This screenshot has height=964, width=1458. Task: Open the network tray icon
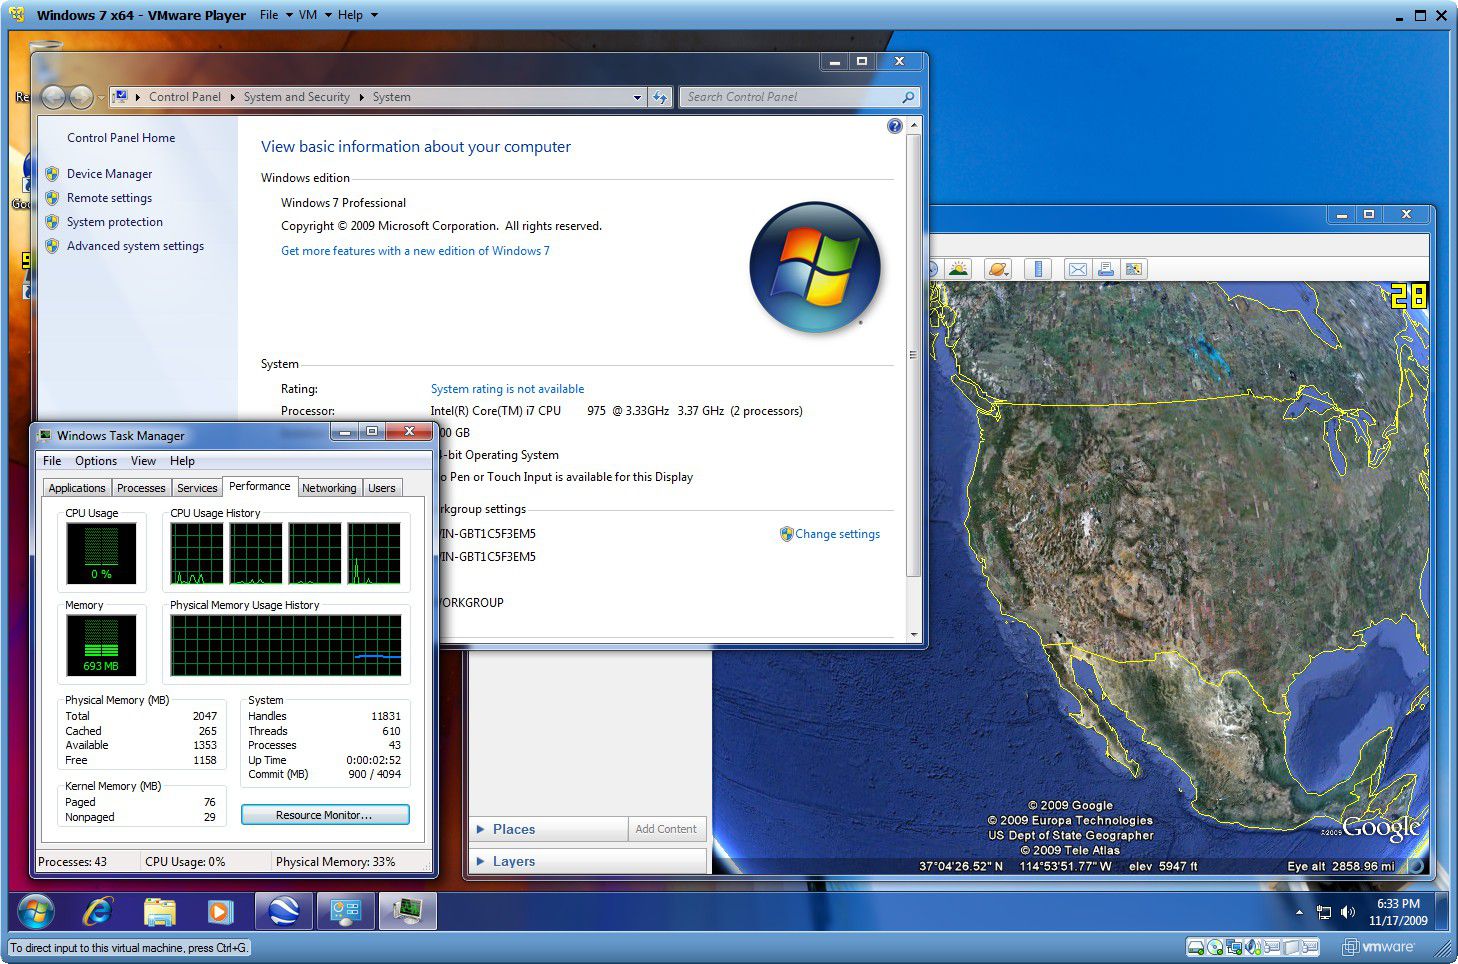pyautogui.click(x=1324, y=912)
